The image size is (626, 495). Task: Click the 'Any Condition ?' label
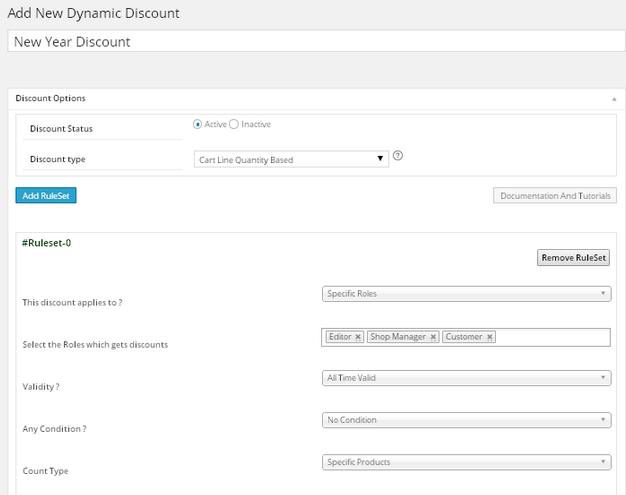[x=54, y=429]
